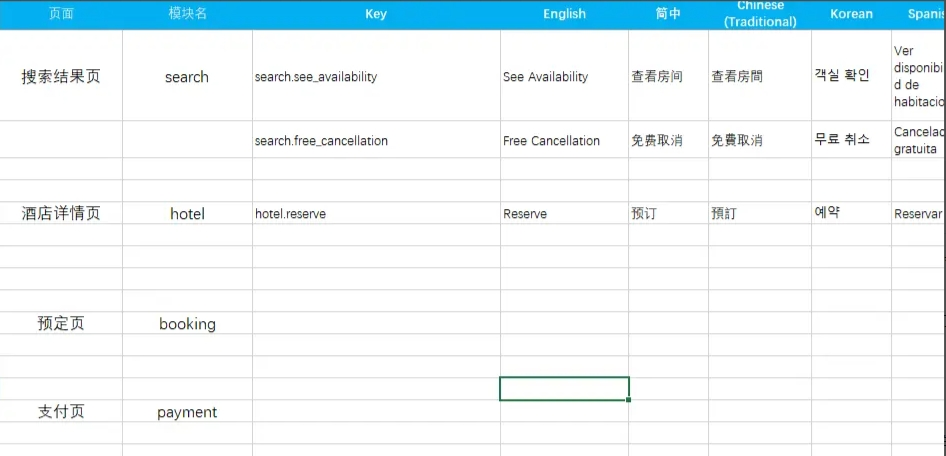Image resolution: width=946 pixels, height=456 pixels.
Task: Click the '搜索结果页' page cell
Action: (x=61, y=77)
